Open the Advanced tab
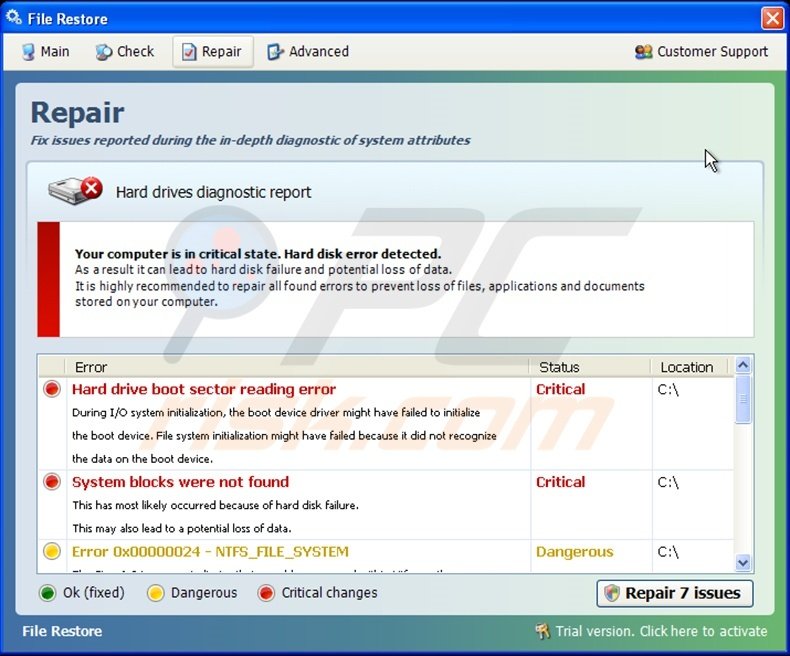790x656 pixels. (x=308, y=52)
